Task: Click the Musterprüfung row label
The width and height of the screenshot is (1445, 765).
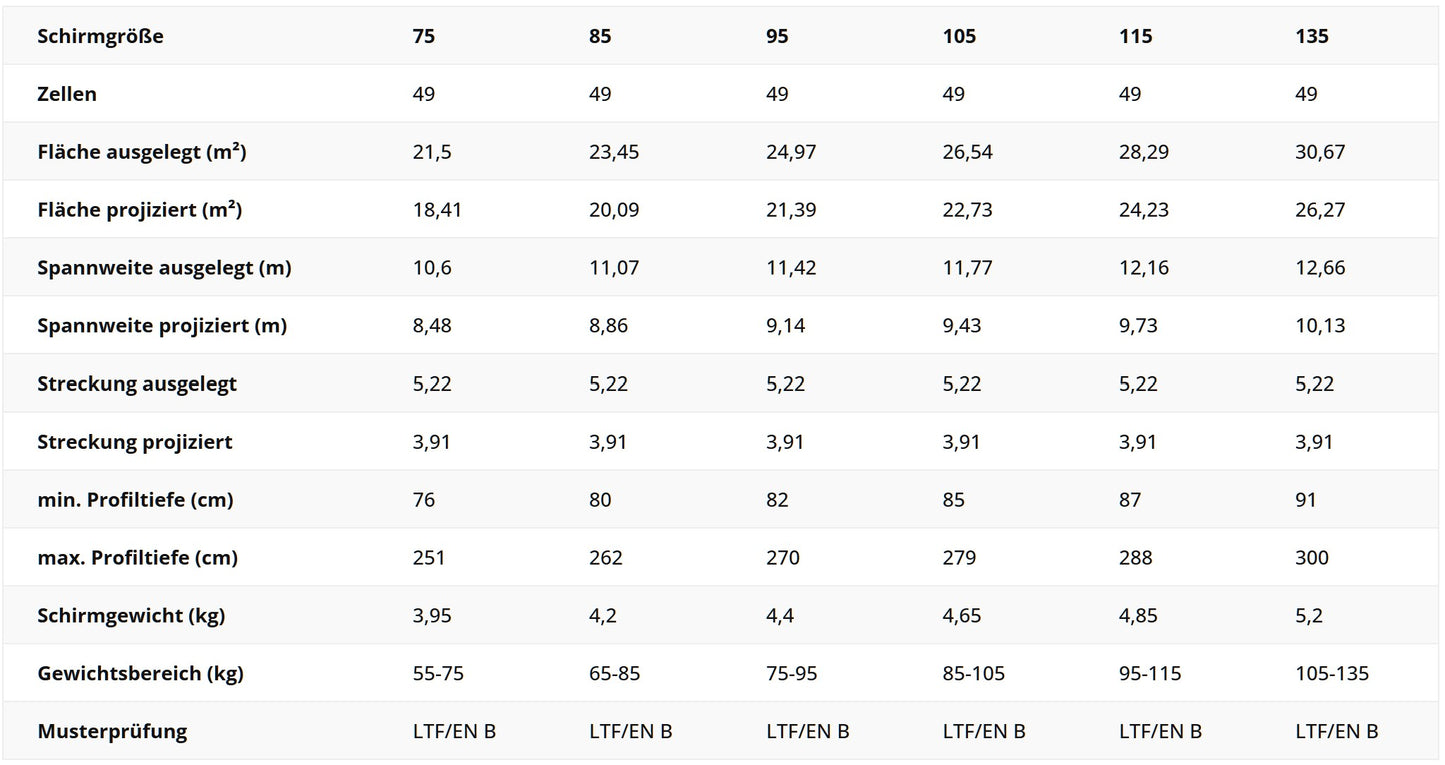Action: (x=112, y=733)
